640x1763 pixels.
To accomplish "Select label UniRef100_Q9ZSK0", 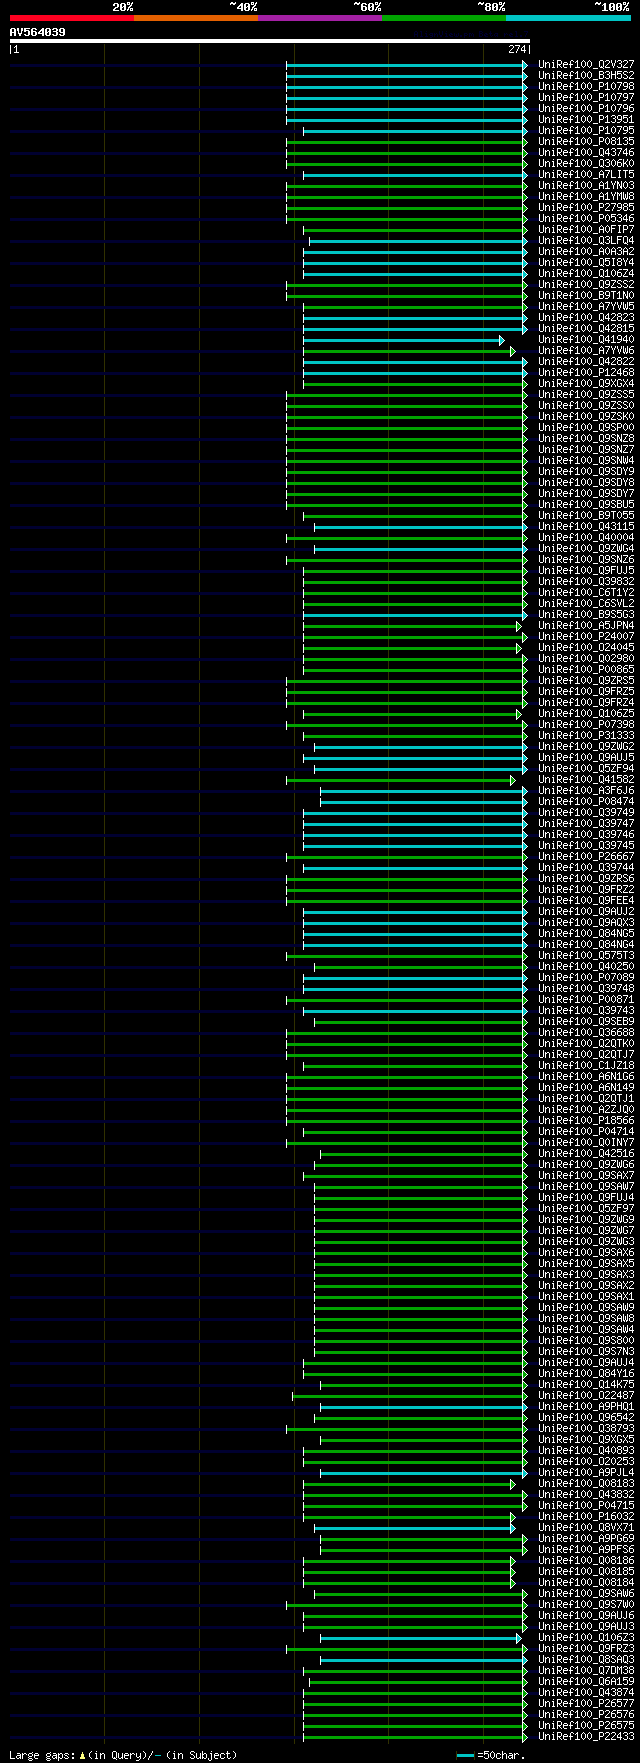I will pos(586,417).
